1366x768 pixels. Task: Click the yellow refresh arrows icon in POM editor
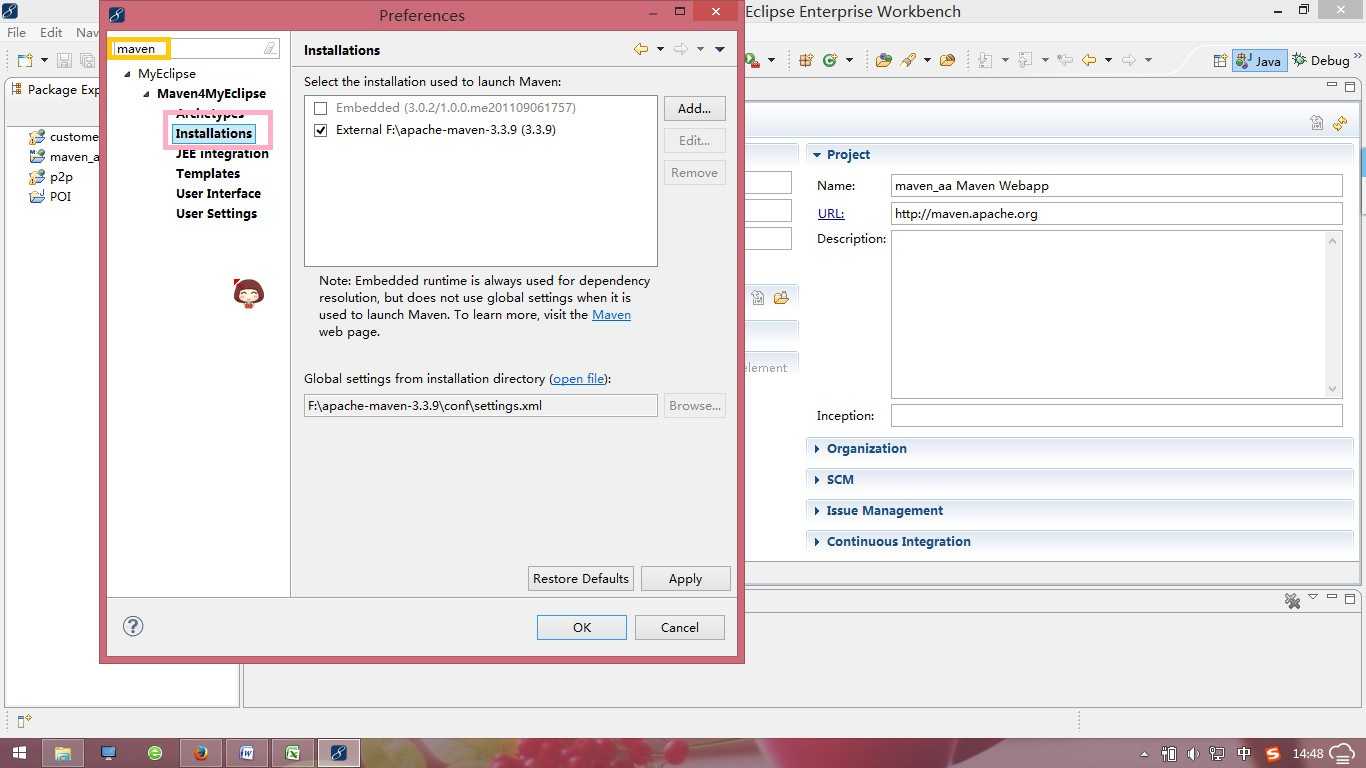(x=1340, y=124)
